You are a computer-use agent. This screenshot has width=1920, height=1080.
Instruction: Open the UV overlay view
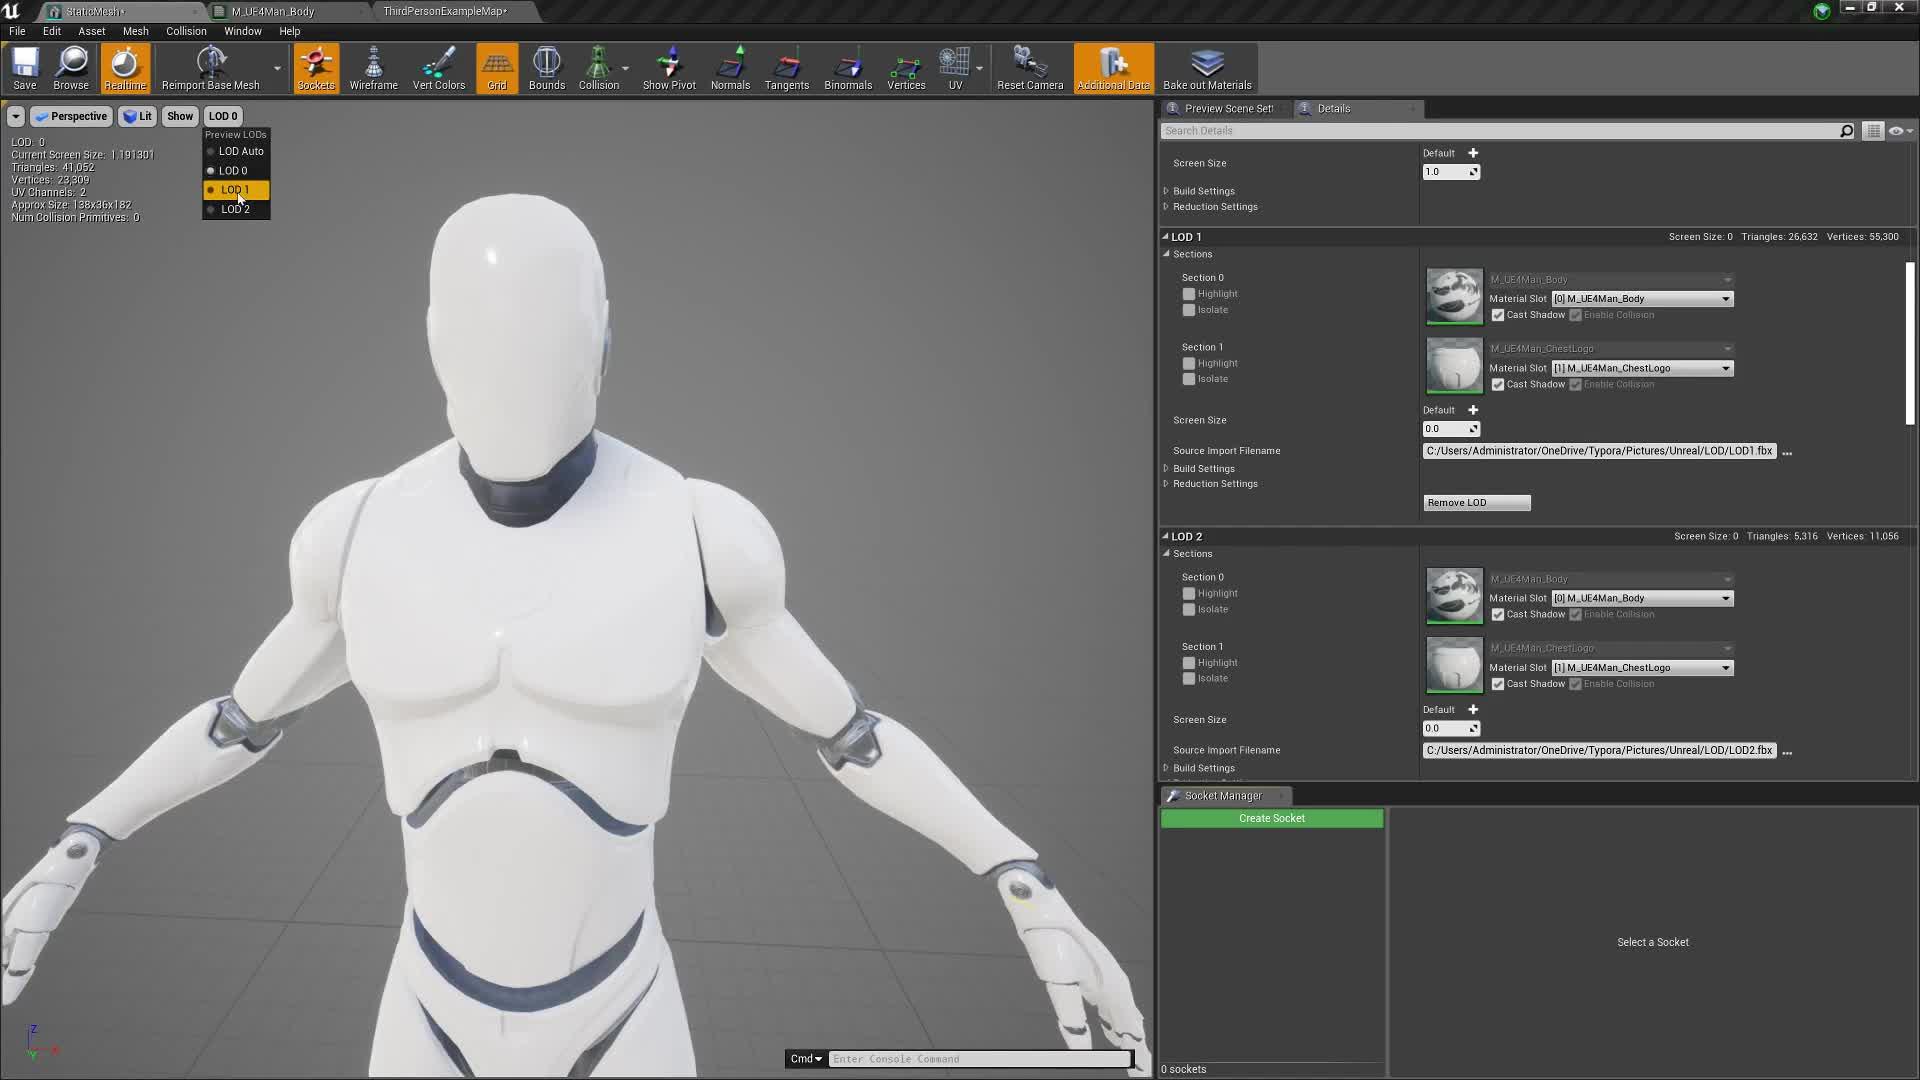pos(953,68)
